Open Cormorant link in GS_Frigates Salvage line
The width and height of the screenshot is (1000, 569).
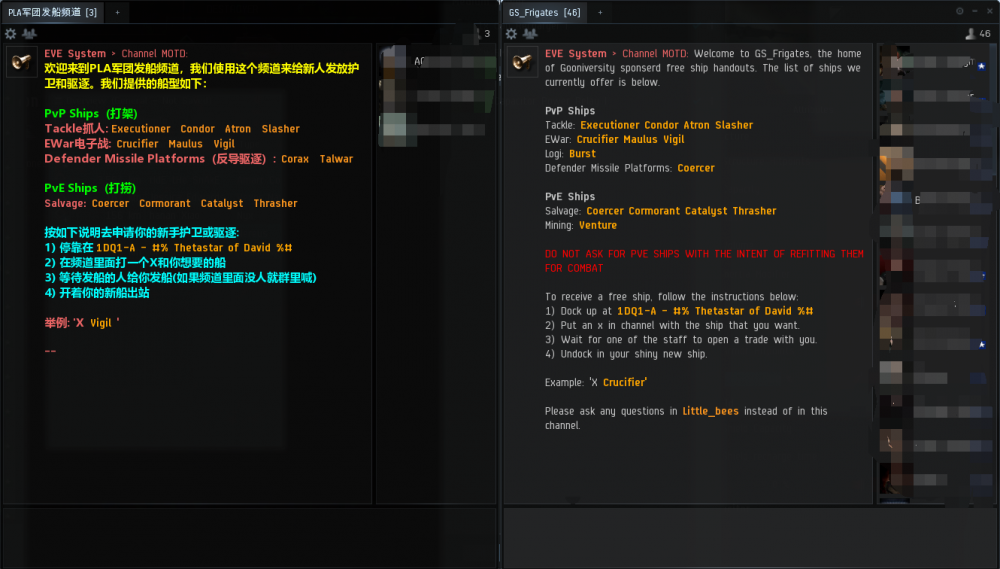point(654,211)
